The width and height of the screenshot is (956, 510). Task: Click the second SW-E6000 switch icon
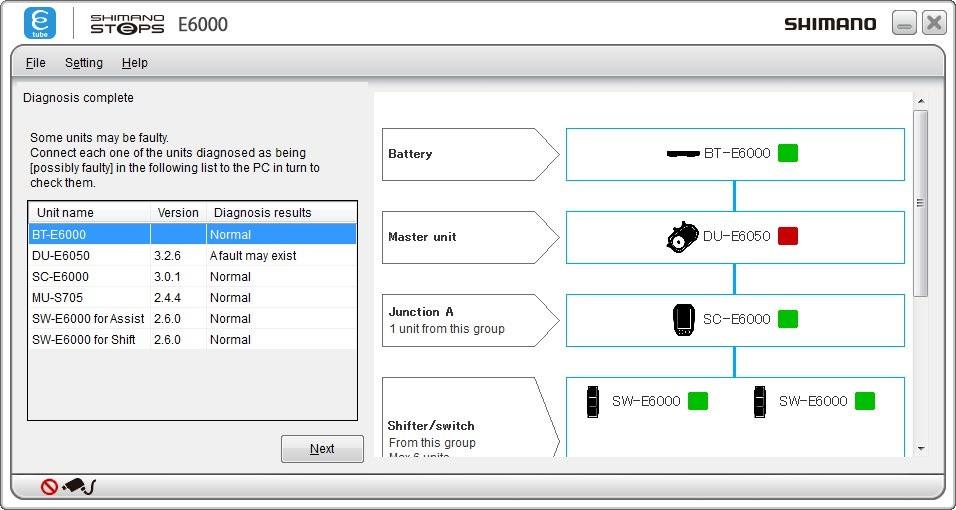coord(759,401)
